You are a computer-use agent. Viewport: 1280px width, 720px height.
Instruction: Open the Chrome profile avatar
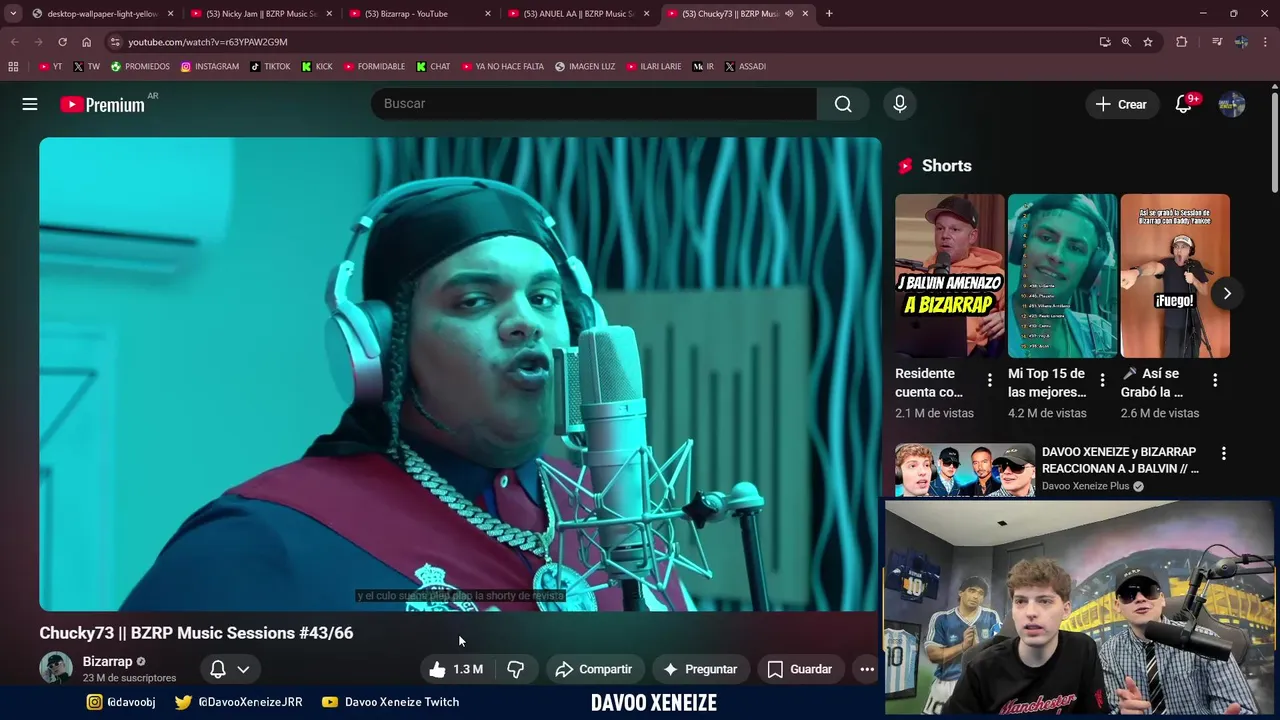(1241, 42)
